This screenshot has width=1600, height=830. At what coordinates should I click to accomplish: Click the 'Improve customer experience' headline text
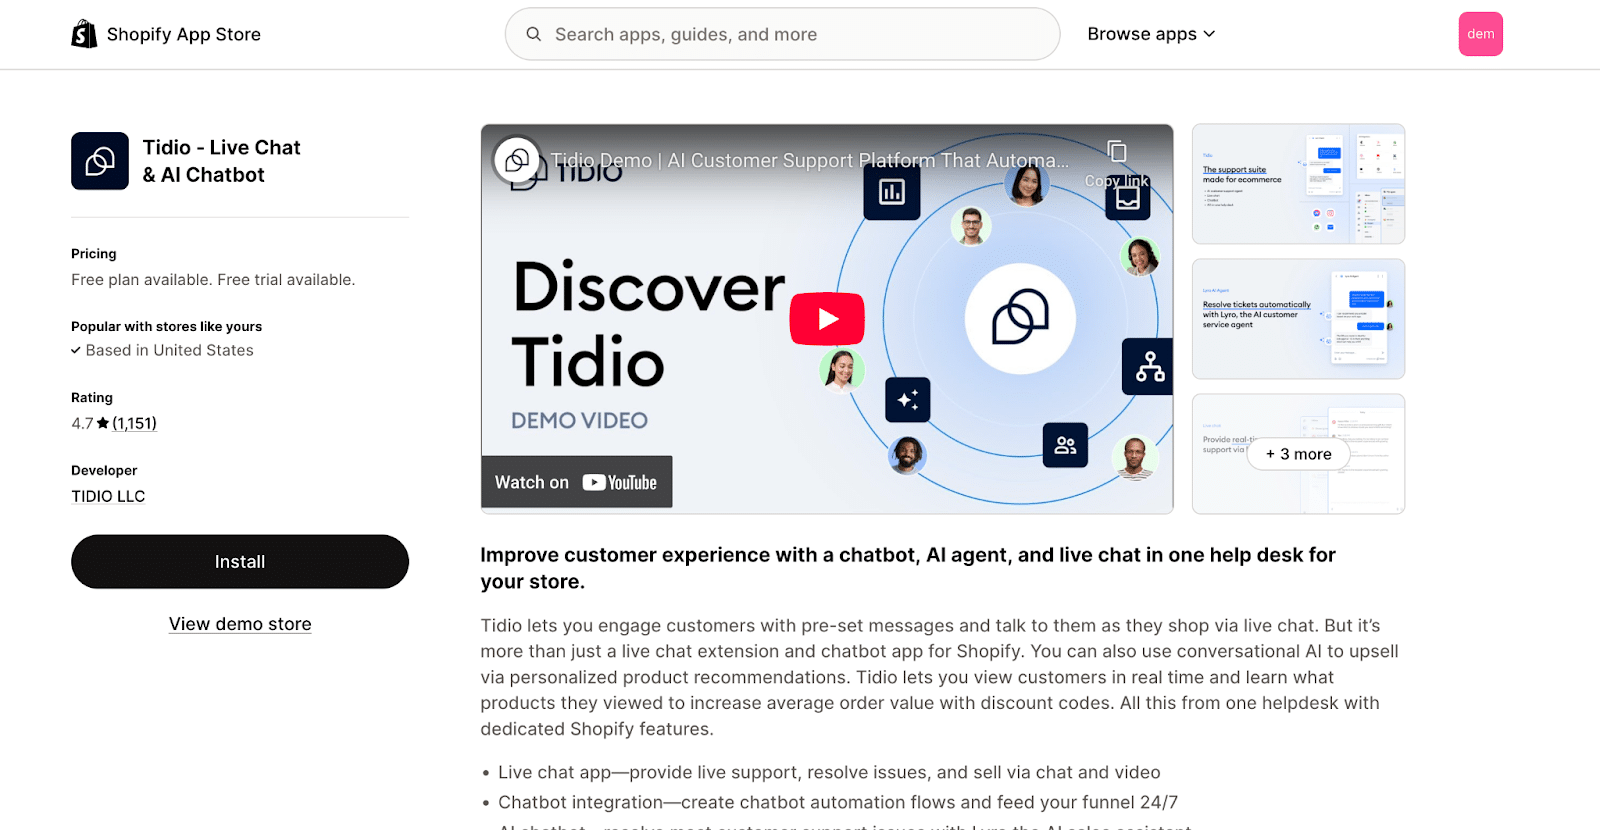pyautogui.click(x=908, y=568)
